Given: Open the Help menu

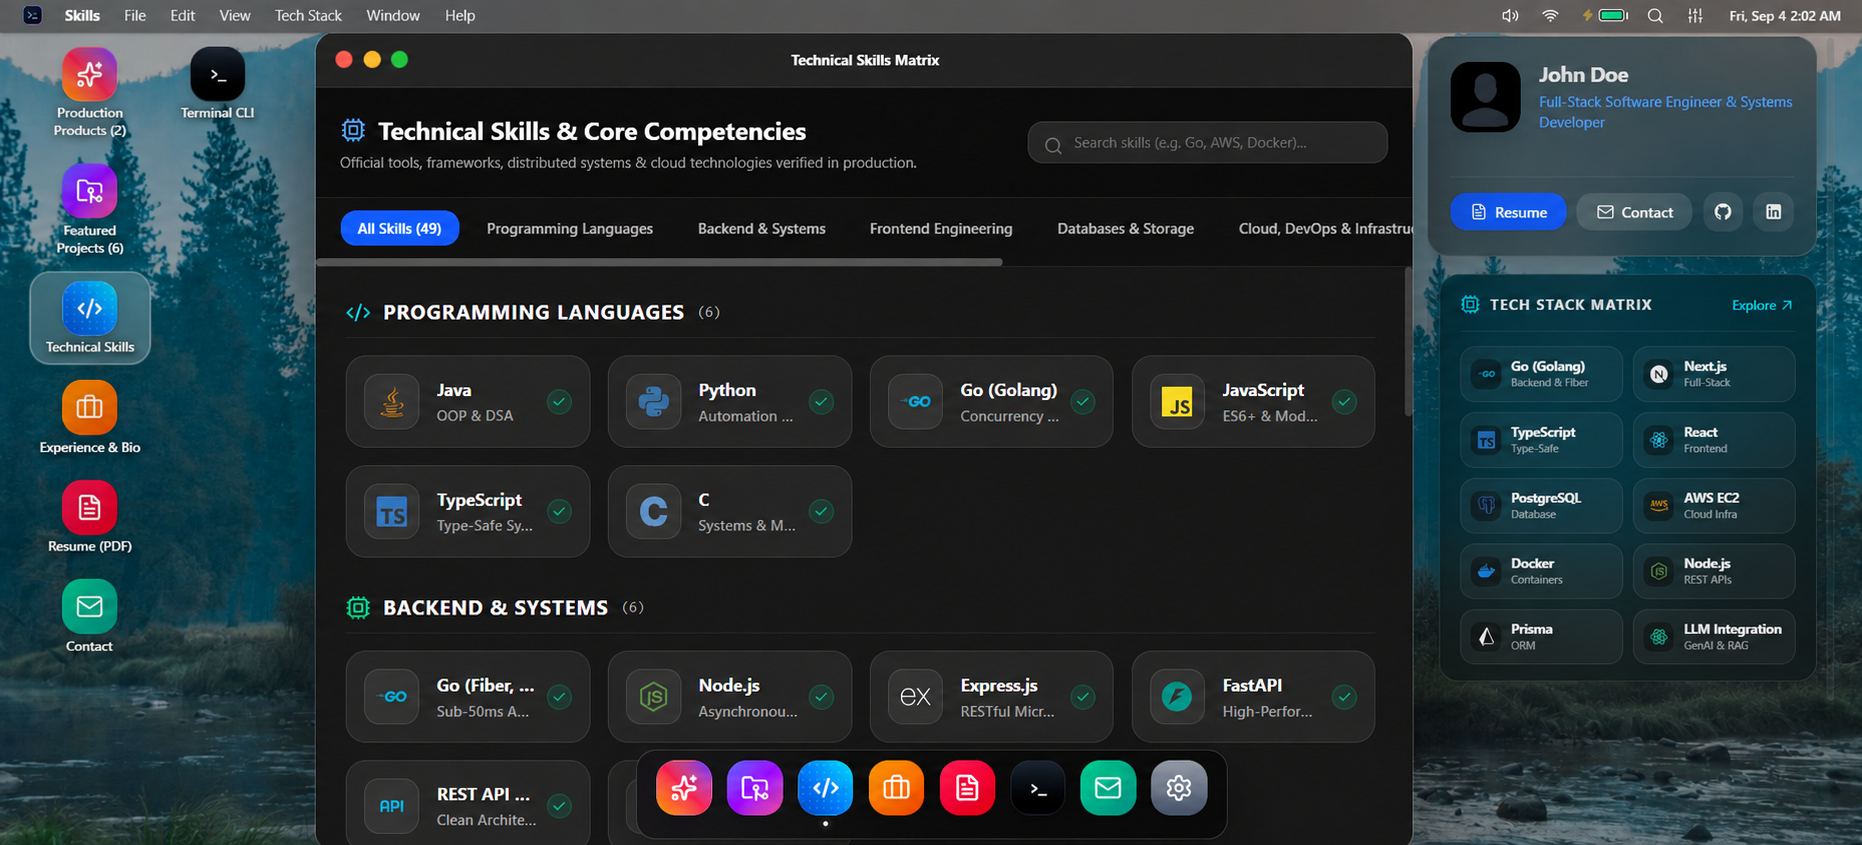Looking at the screenshot, I should coord(460,16).
